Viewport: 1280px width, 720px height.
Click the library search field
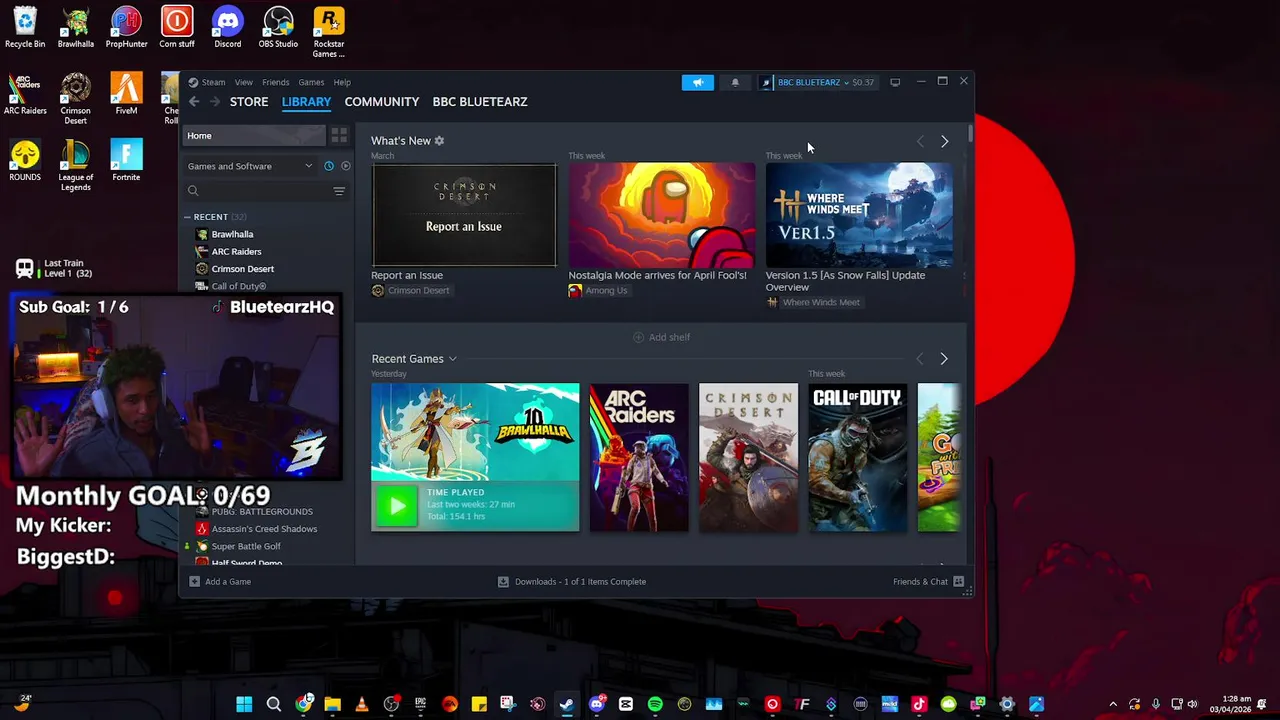[256, 191]
